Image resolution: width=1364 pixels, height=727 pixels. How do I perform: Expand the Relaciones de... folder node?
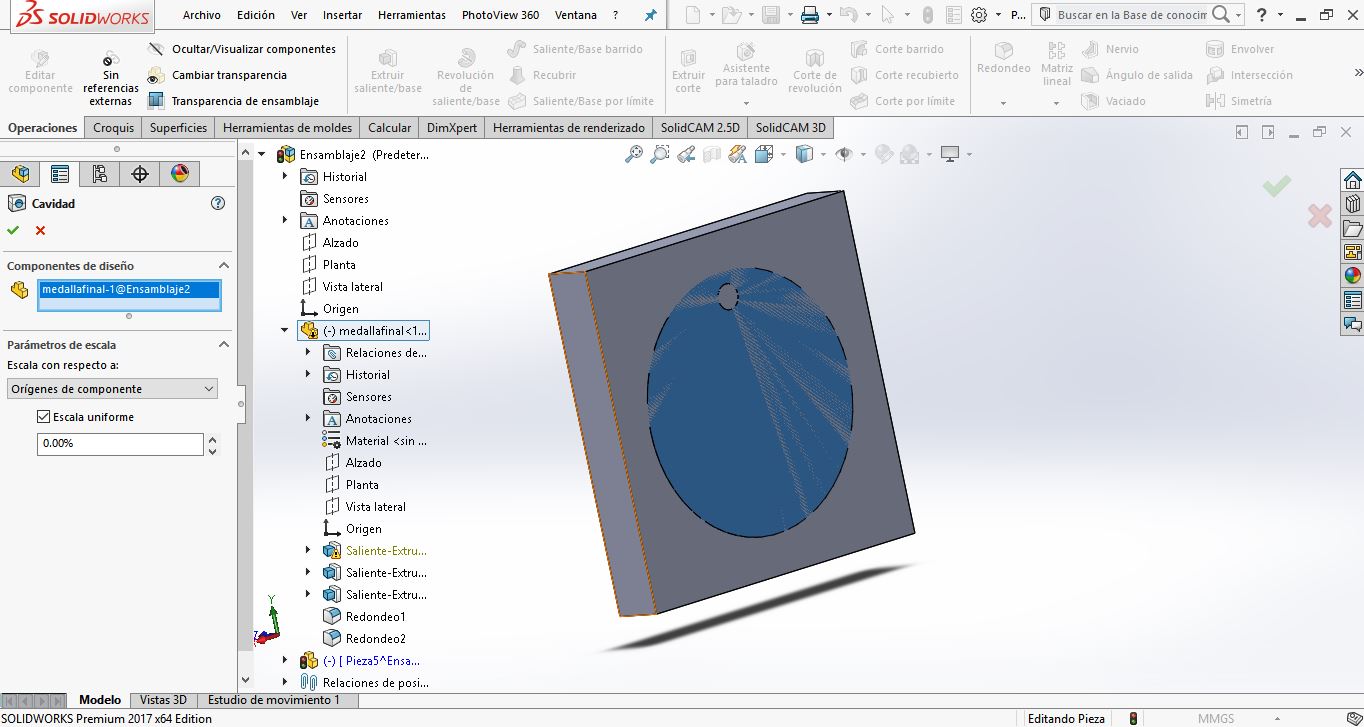[x=308, y=353]
